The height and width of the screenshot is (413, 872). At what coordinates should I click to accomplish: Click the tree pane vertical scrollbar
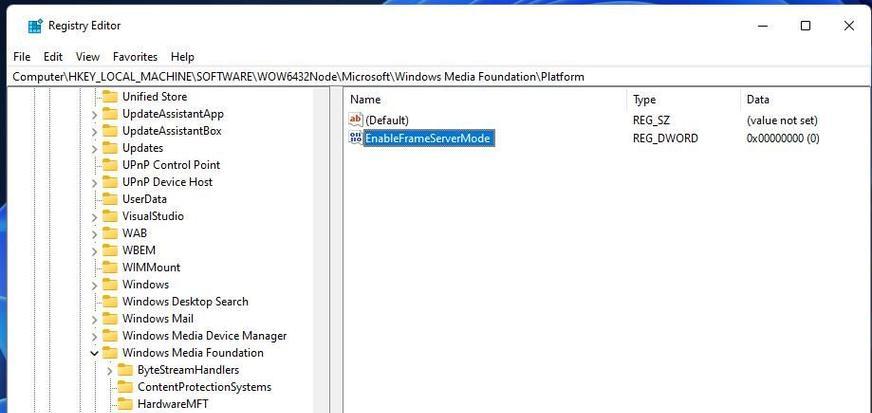pyautogui.click(x=321, y=250)
